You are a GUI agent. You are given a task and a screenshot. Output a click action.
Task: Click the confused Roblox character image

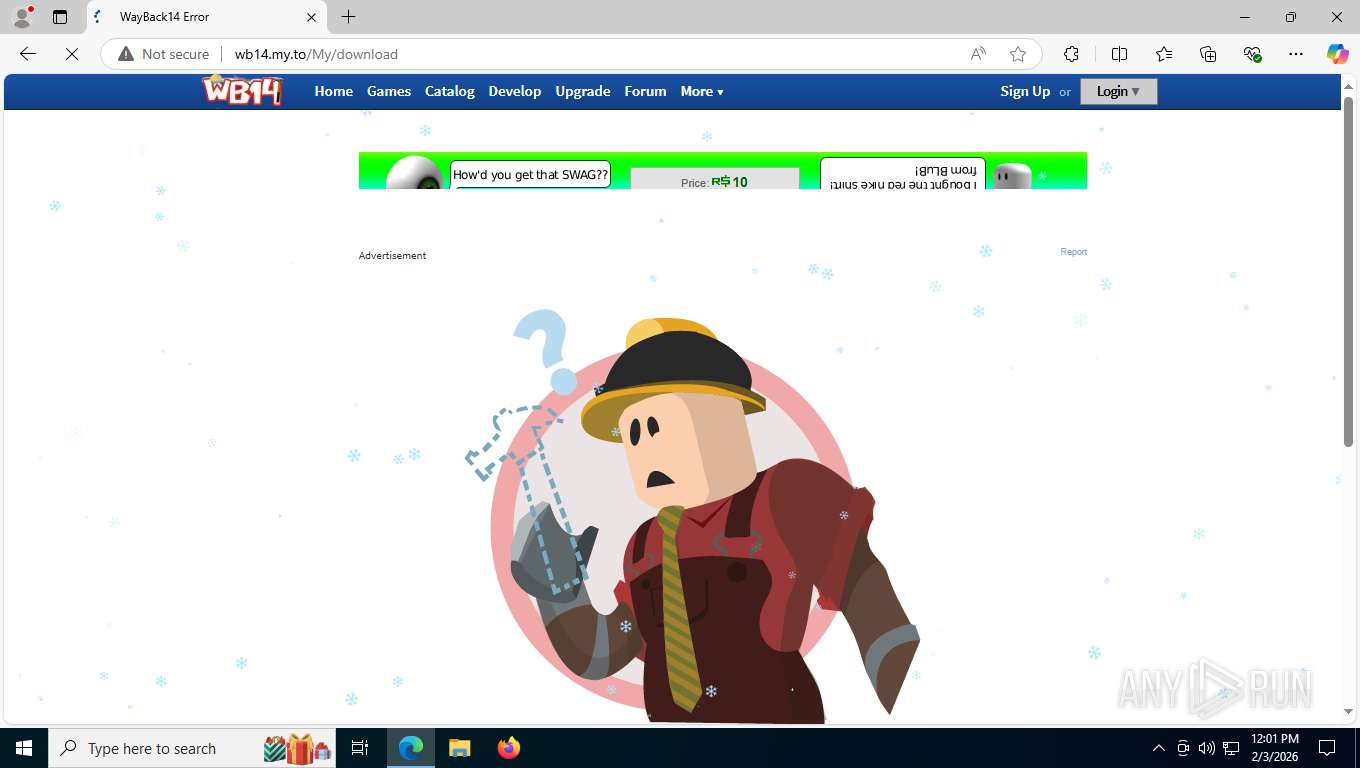692,517
